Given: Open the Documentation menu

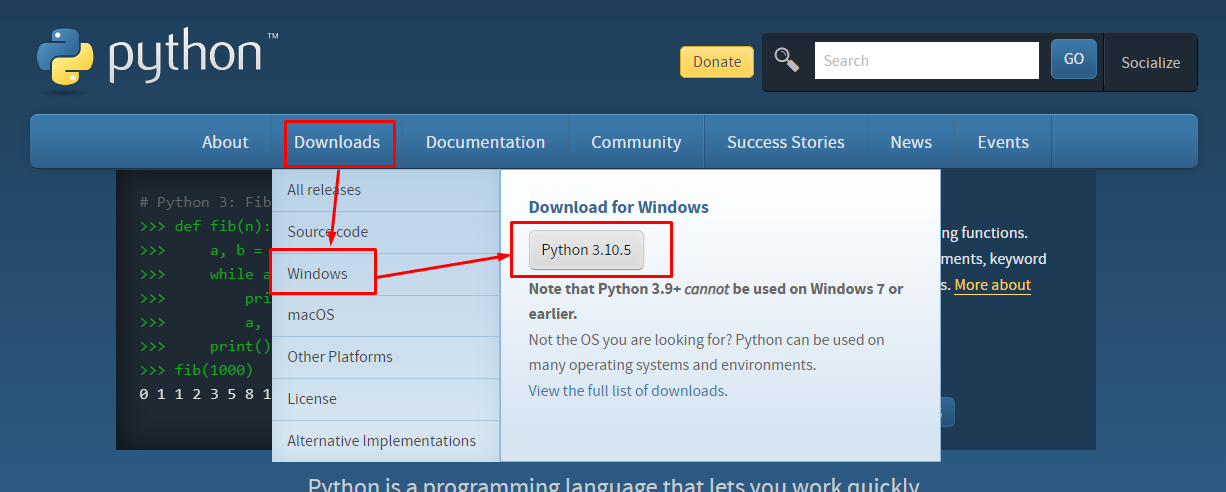Looking at the screenshot, I should click(x=485, y=142).
